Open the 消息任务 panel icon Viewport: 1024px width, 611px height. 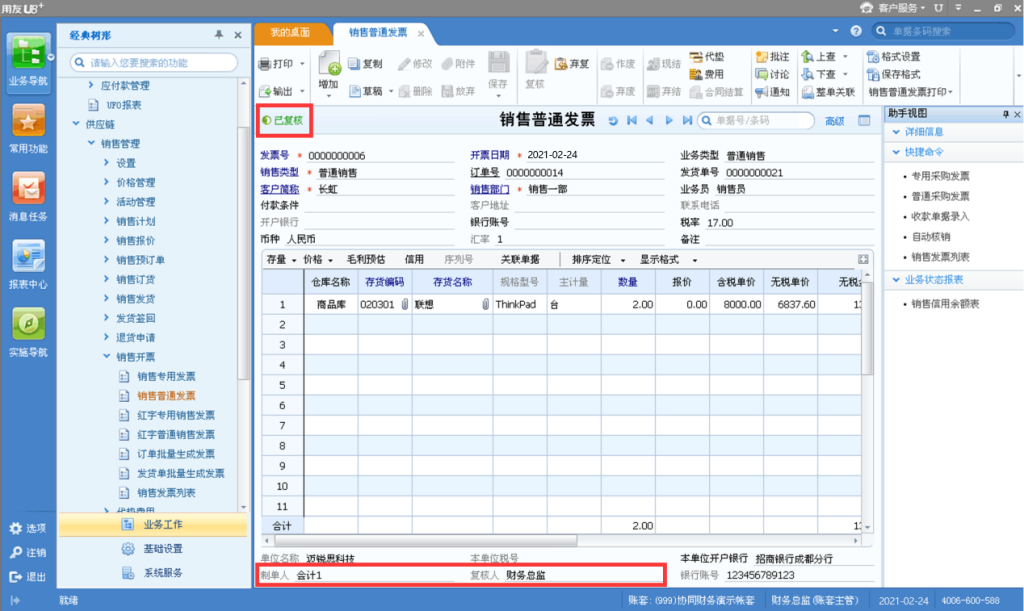coord(27,195)
